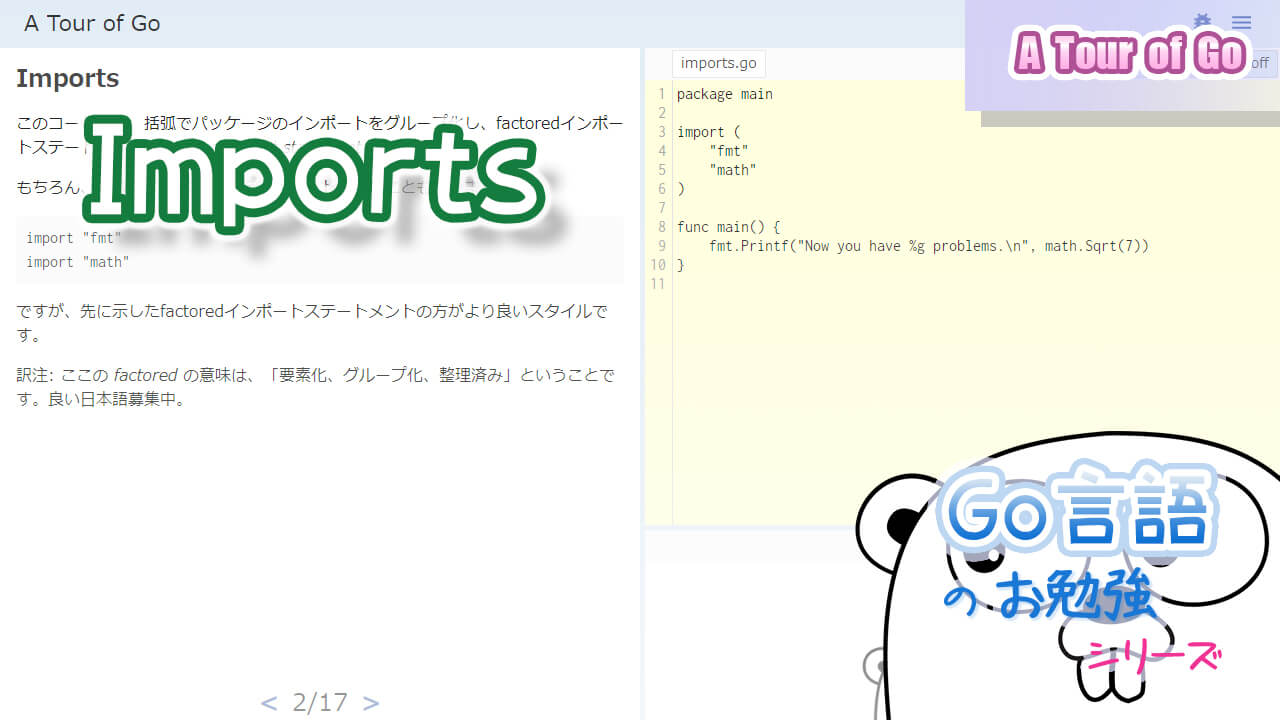The height and width of the screenshot is (720, 1280).
Task: Open the hamburger table of contents menu
Action: pos(1241,23)
